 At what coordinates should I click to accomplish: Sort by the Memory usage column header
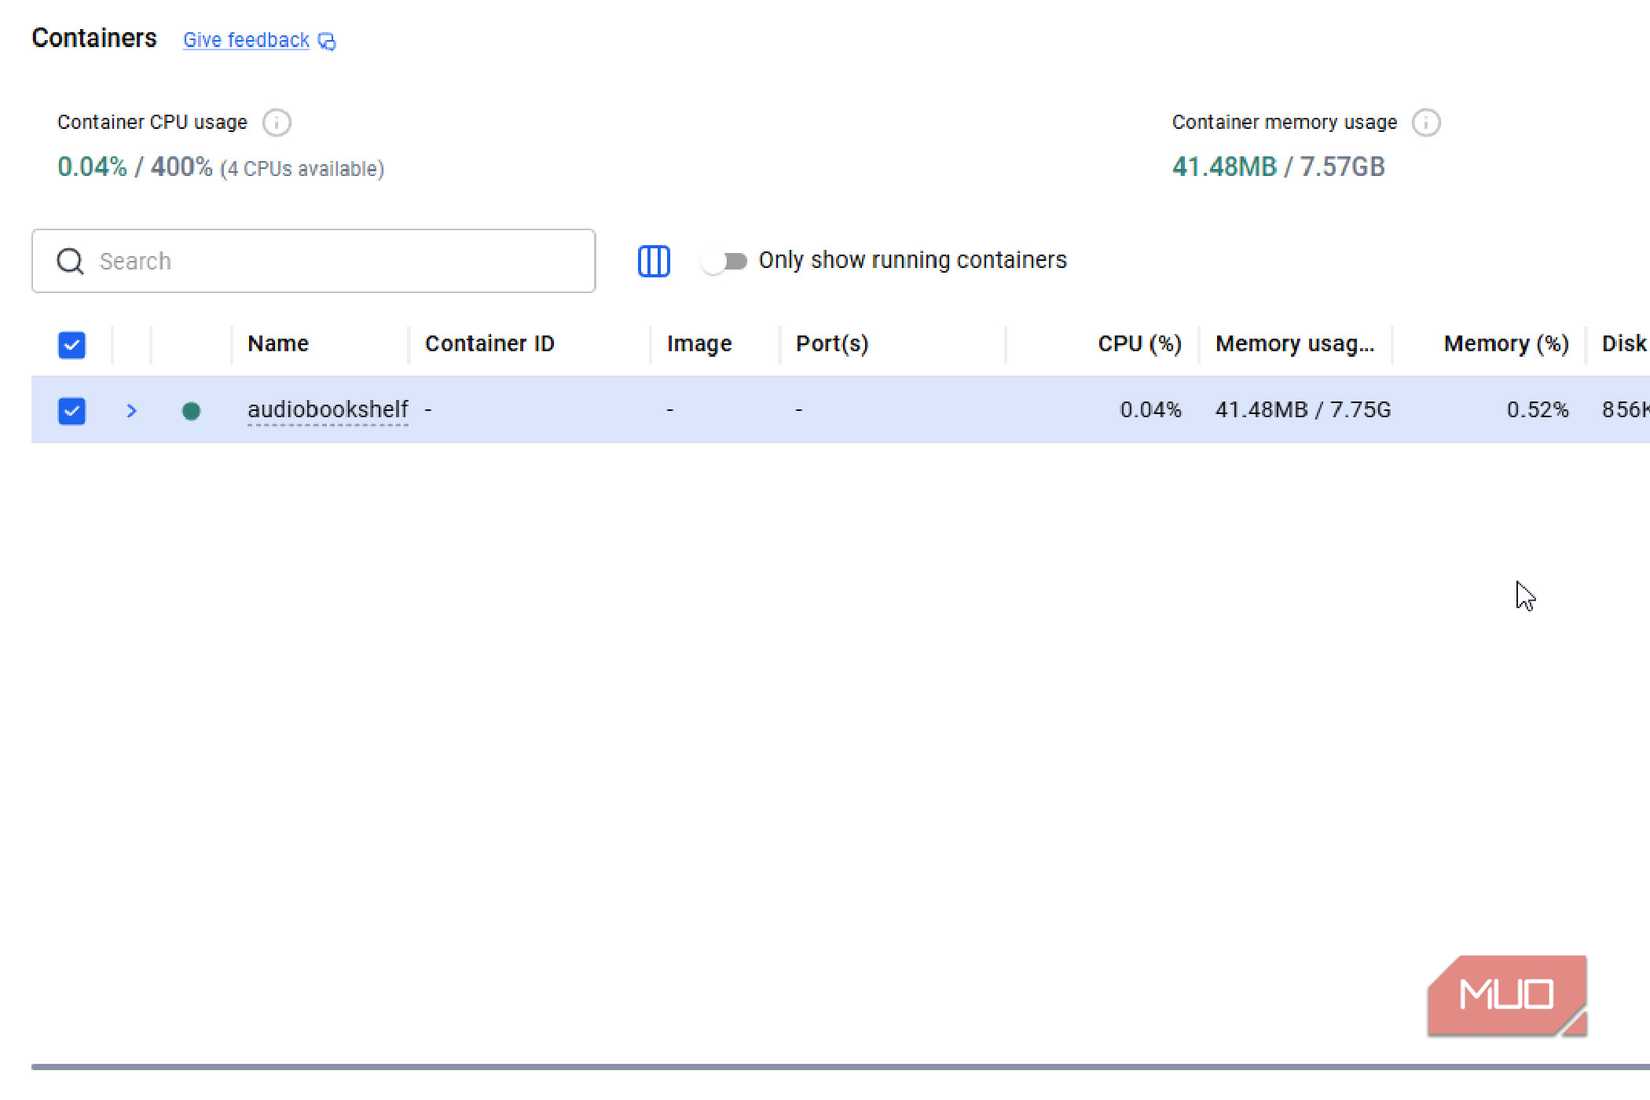click(1295, 344)
